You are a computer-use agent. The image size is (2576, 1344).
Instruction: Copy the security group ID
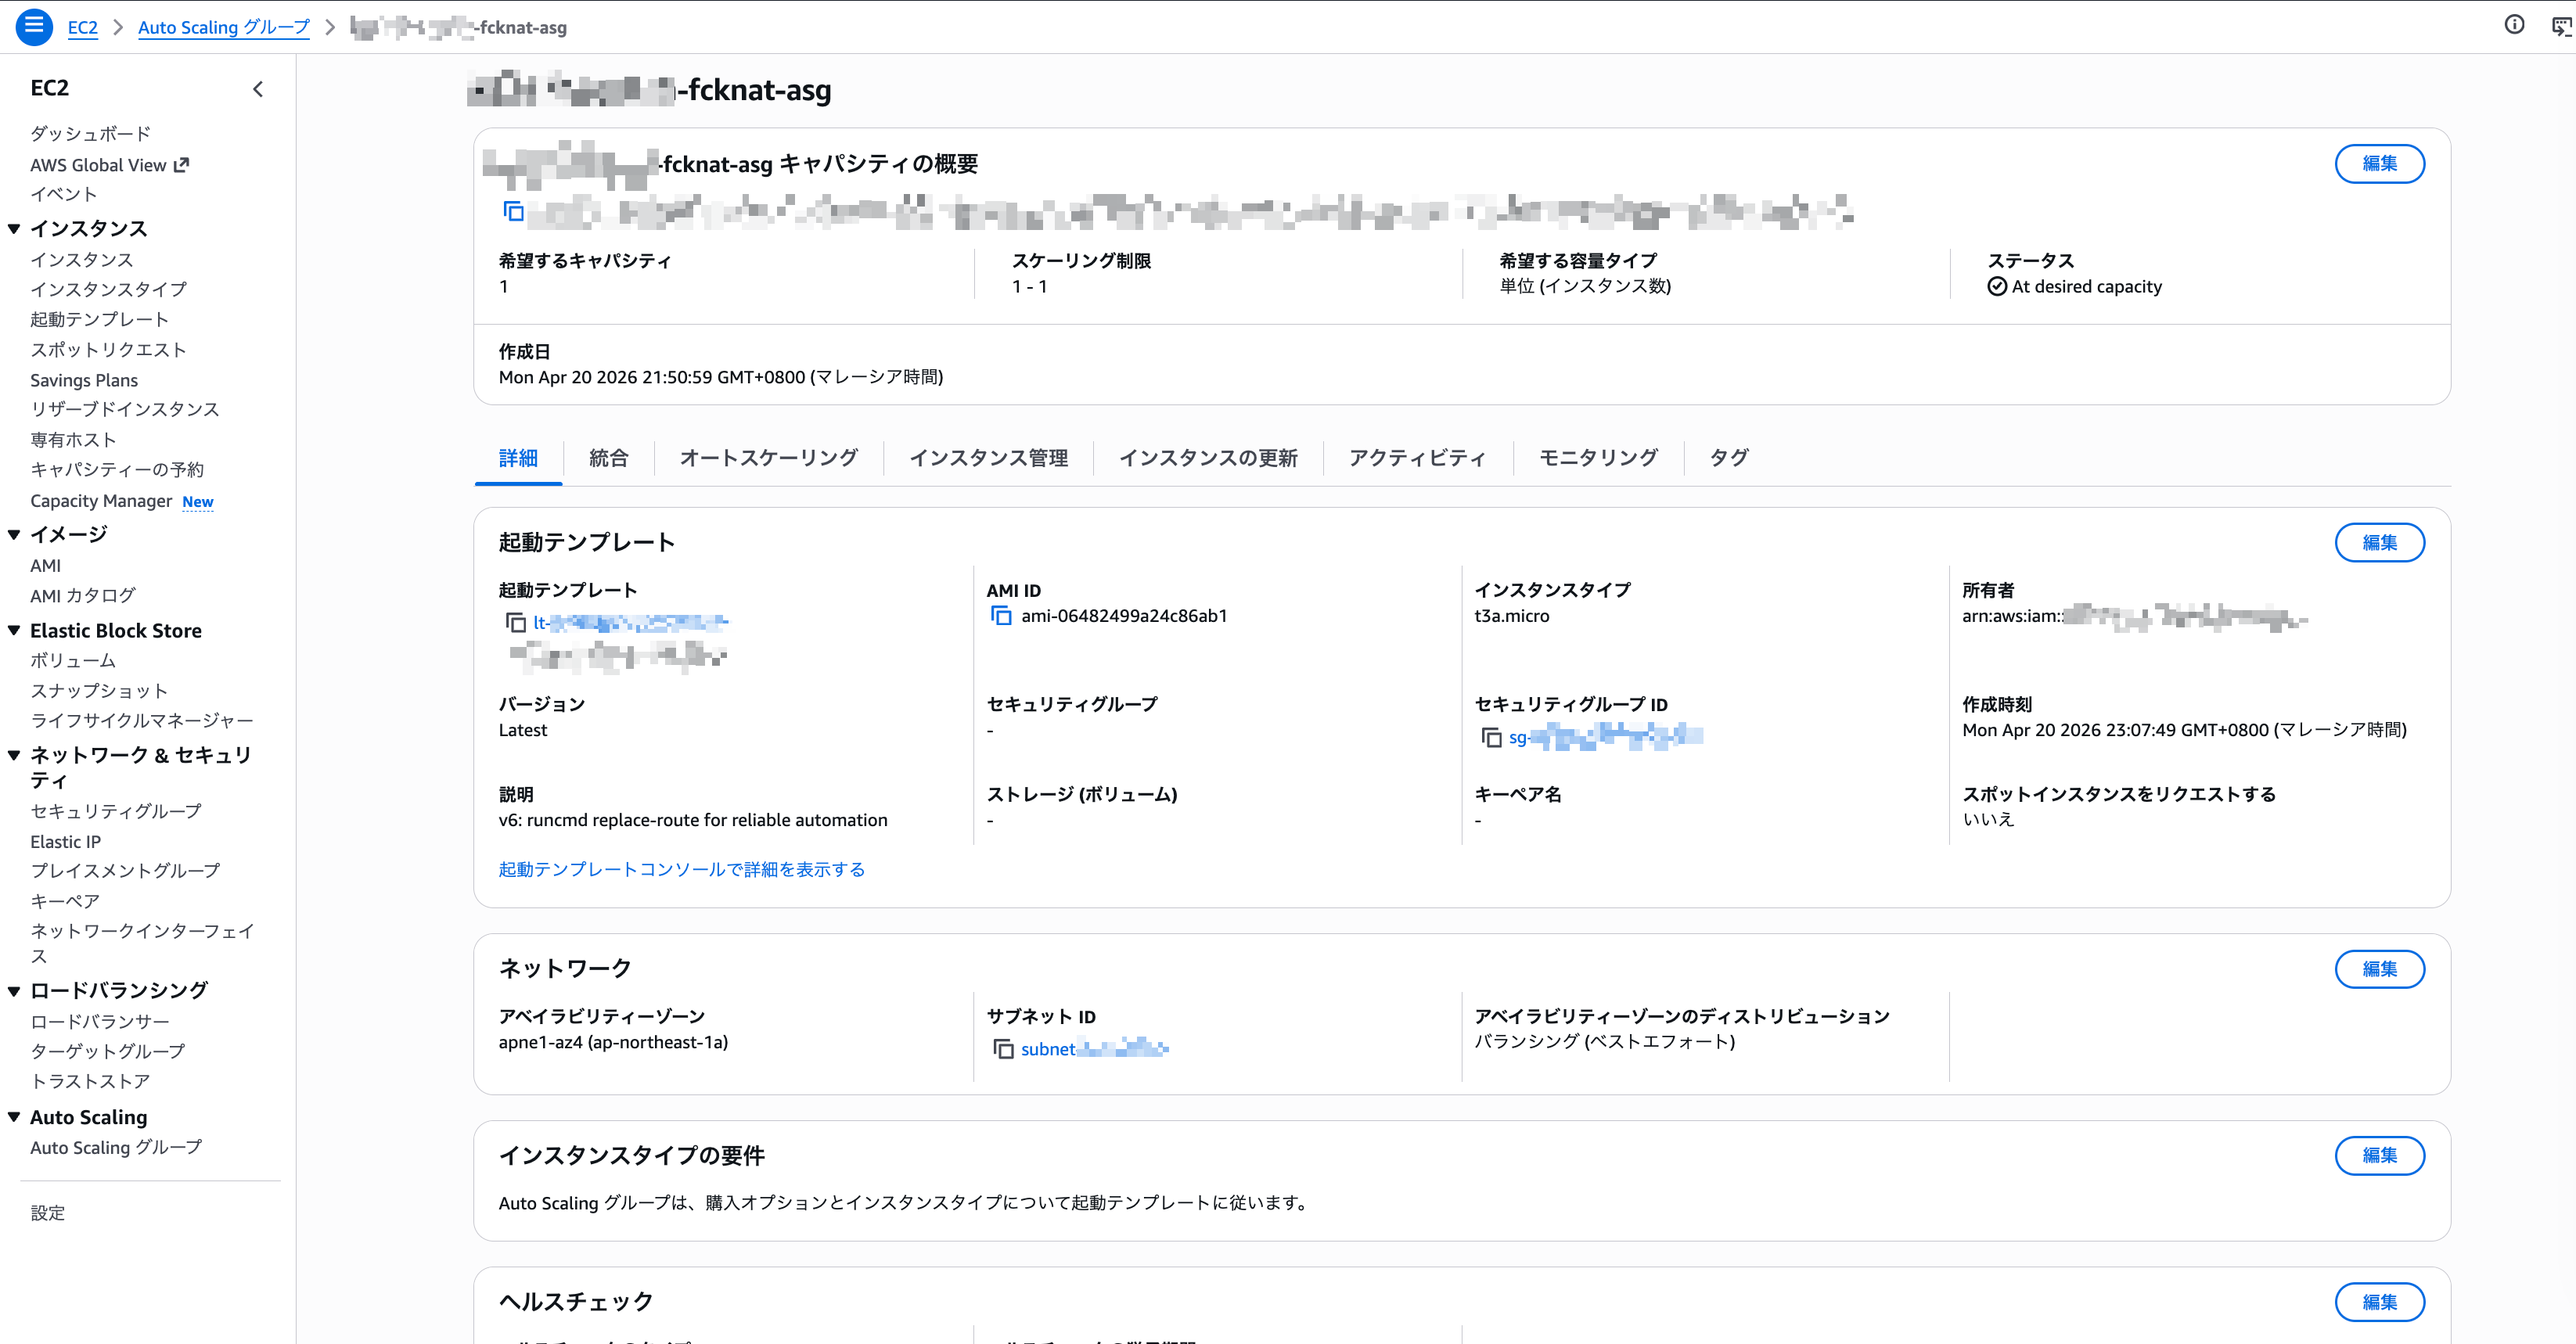pos(1491,738)
